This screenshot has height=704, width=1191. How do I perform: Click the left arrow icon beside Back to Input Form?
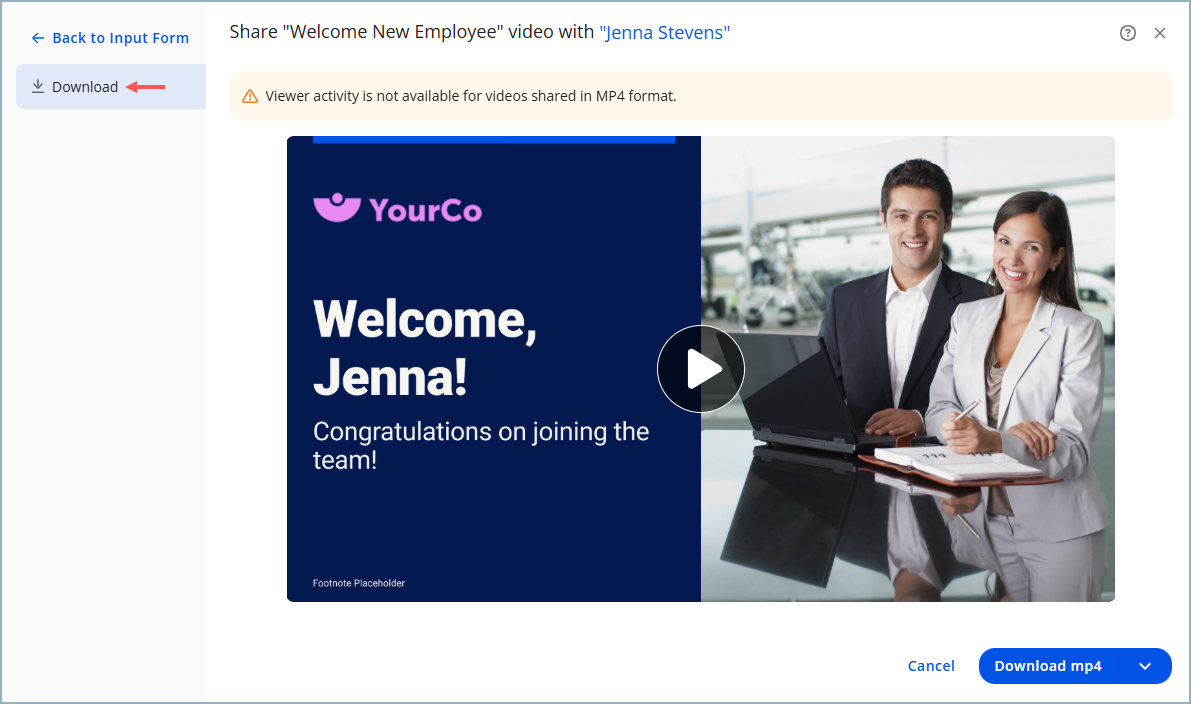pyautogui.click(x=38, y=38)
